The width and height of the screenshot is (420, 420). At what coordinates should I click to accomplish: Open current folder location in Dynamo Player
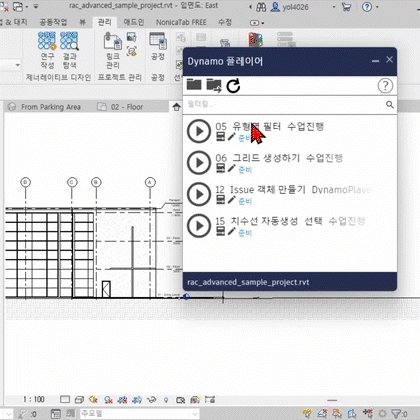(214, 85)
